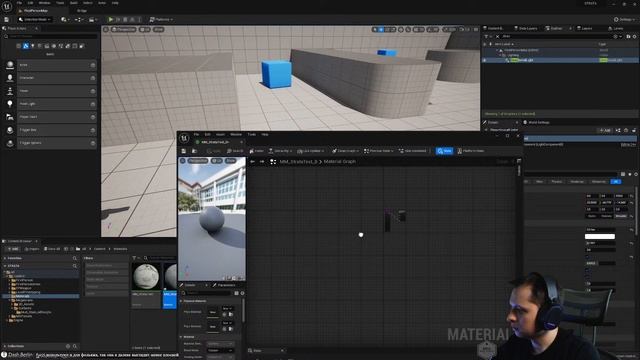Open the Edit menu of the main editor

click(30, 3)
